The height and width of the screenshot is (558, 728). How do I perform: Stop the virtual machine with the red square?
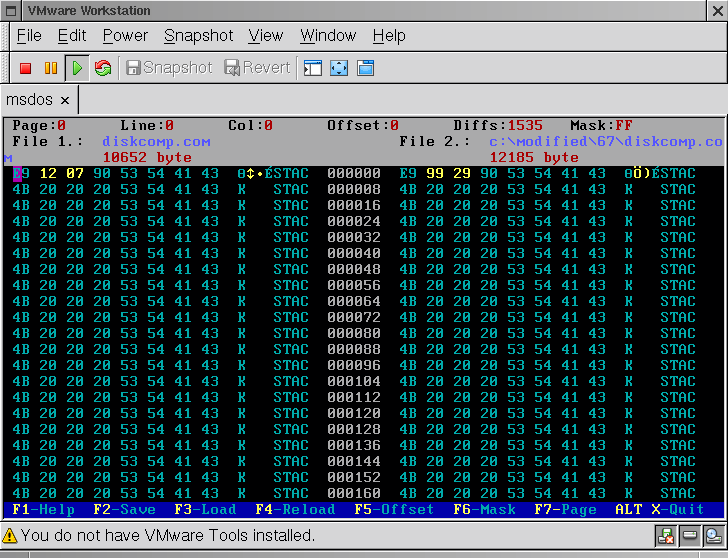pyautogui.click(x=26, y=68)
